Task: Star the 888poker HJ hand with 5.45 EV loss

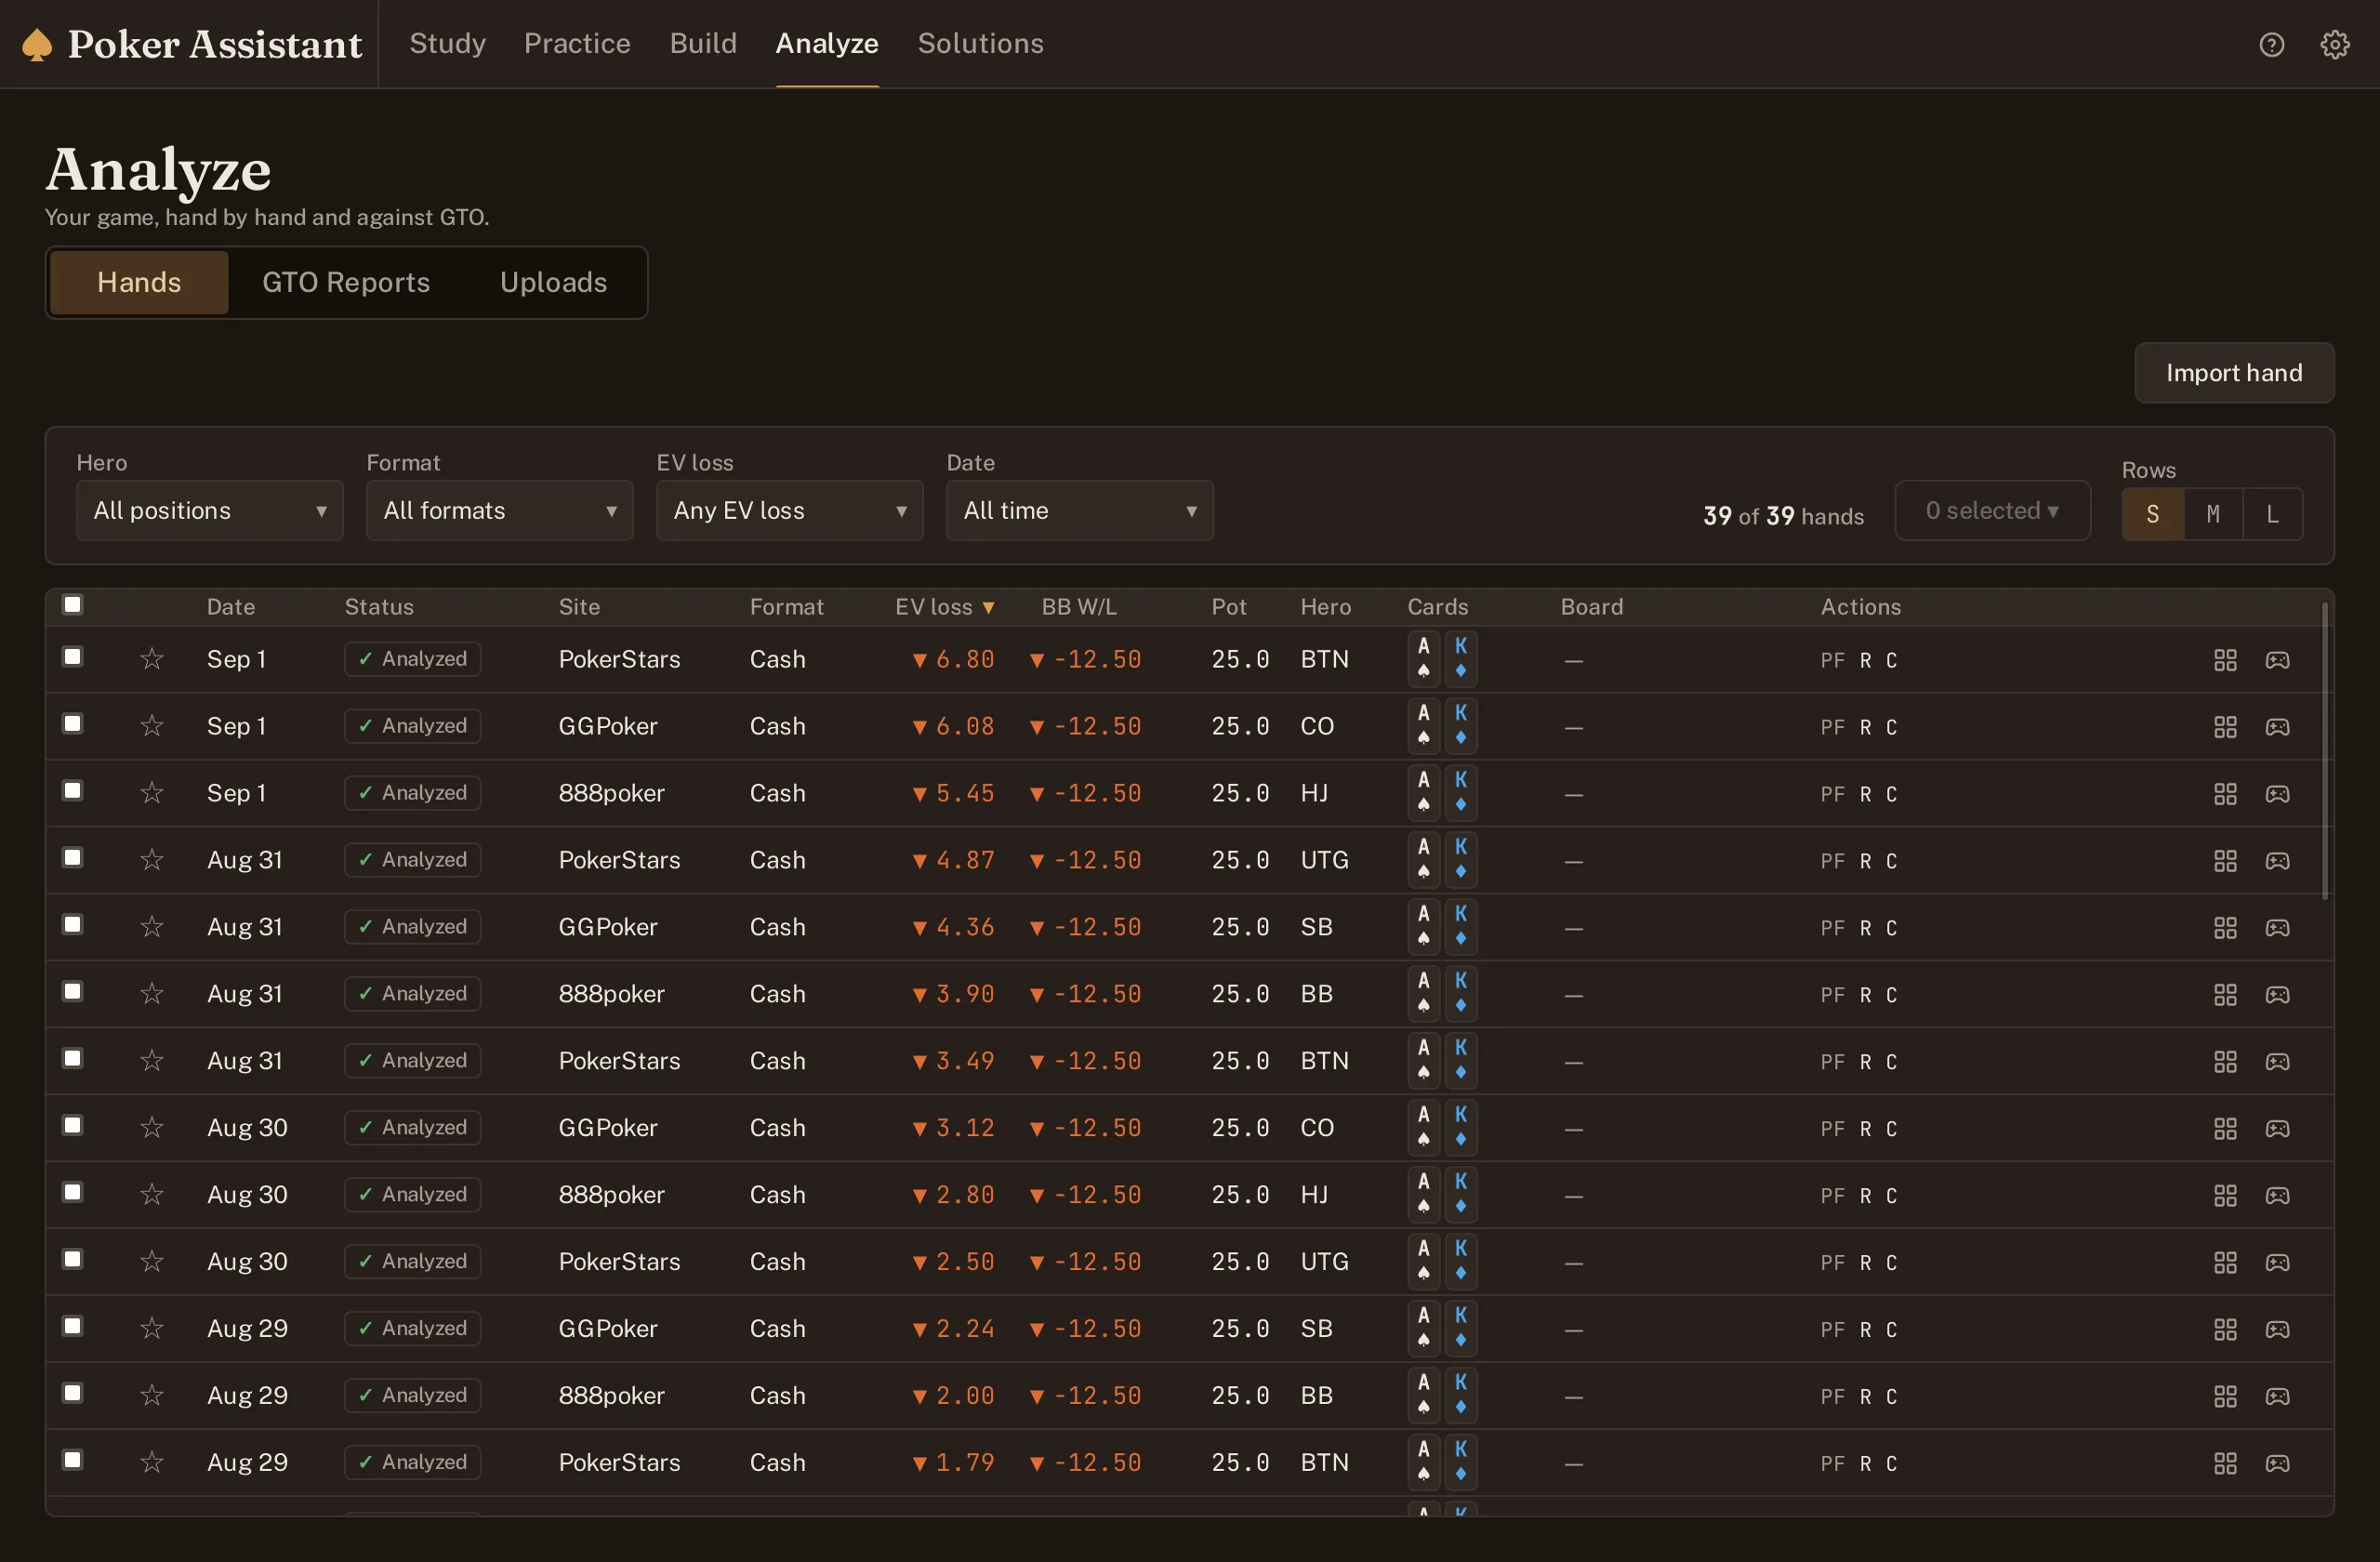Action: point(152,793)
